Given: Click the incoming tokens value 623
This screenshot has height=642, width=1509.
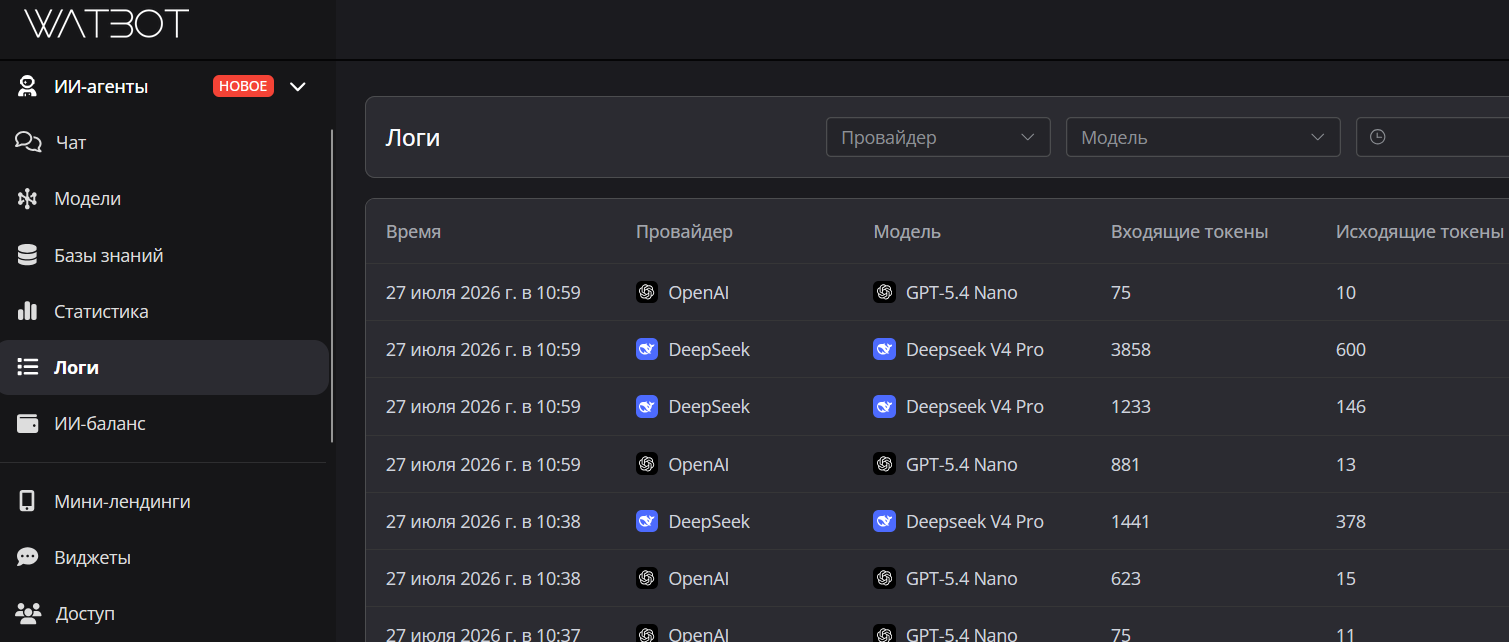Looking at the screenshot, I should point(1126,578).
